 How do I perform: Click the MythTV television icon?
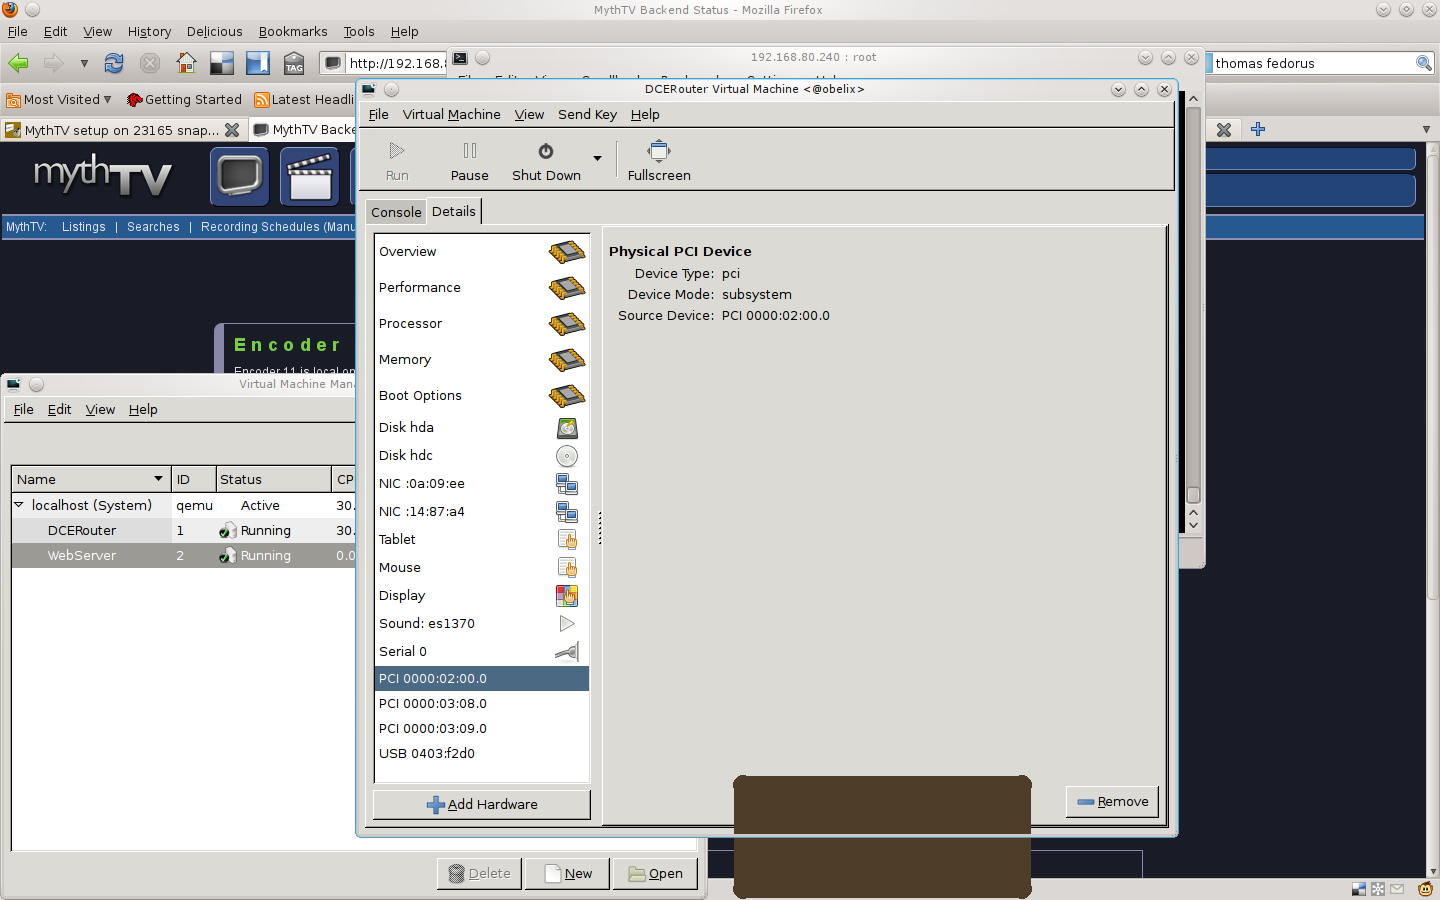pyautogui.click(x=240, y=177)
